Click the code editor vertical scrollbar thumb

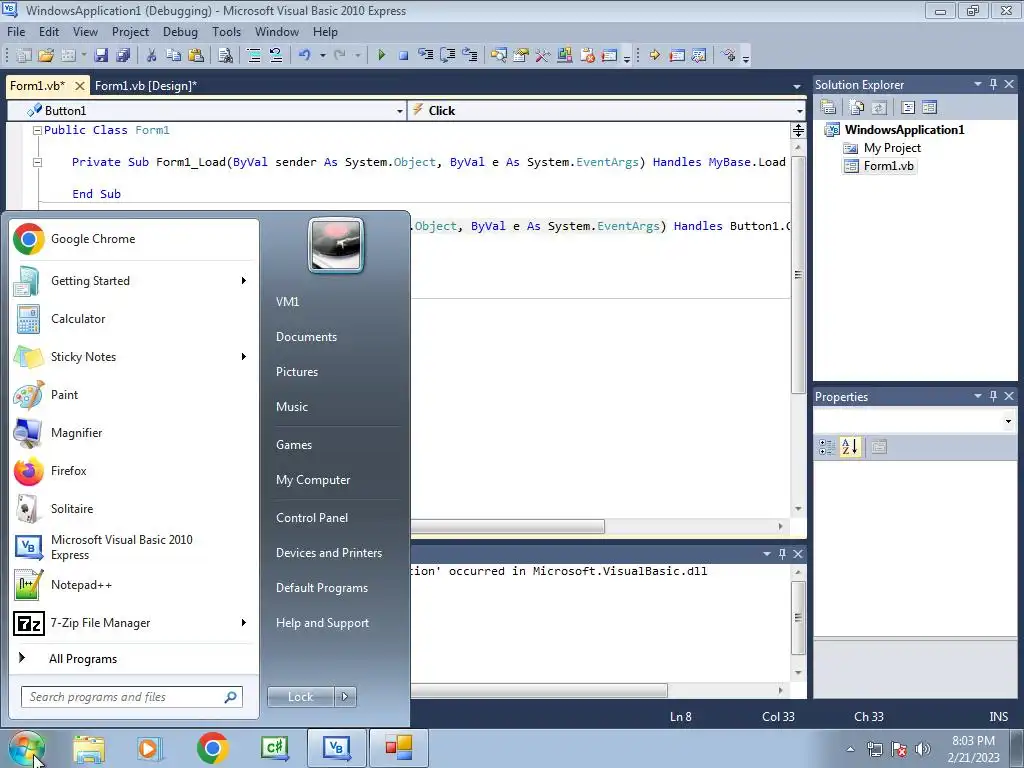(x=798, y=275)
